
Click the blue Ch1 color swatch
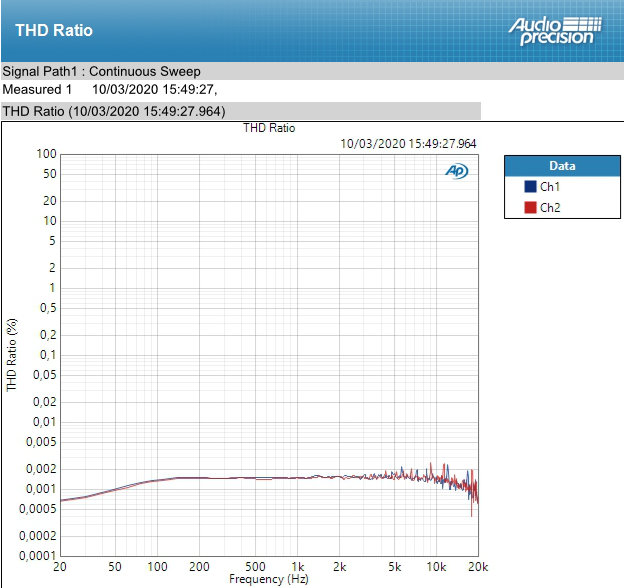(530, 186)
